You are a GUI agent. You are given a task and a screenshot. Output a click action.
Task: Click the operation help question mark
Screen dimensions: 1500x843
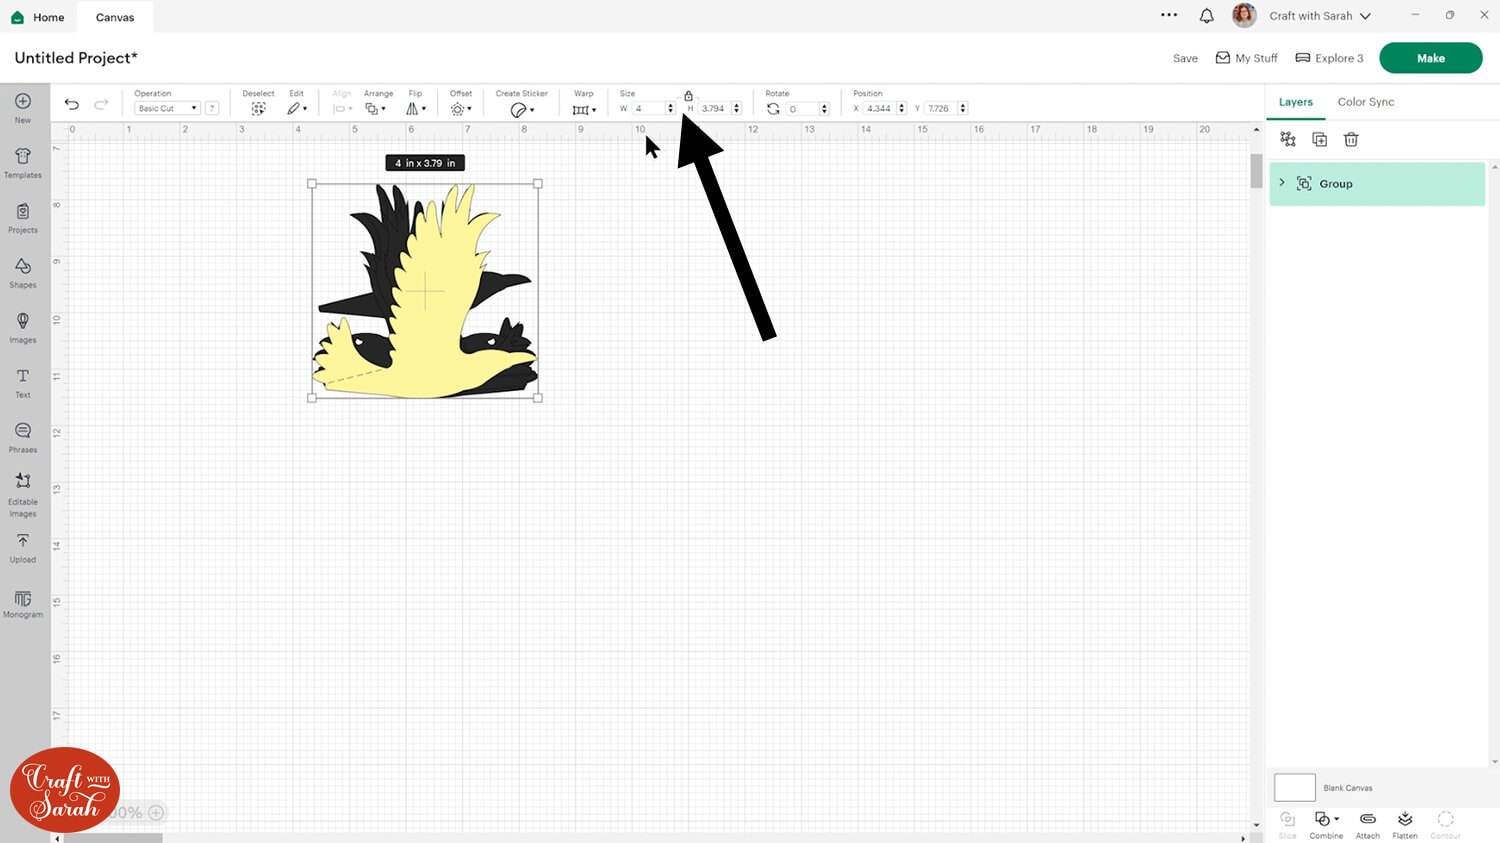coord(212,108)
